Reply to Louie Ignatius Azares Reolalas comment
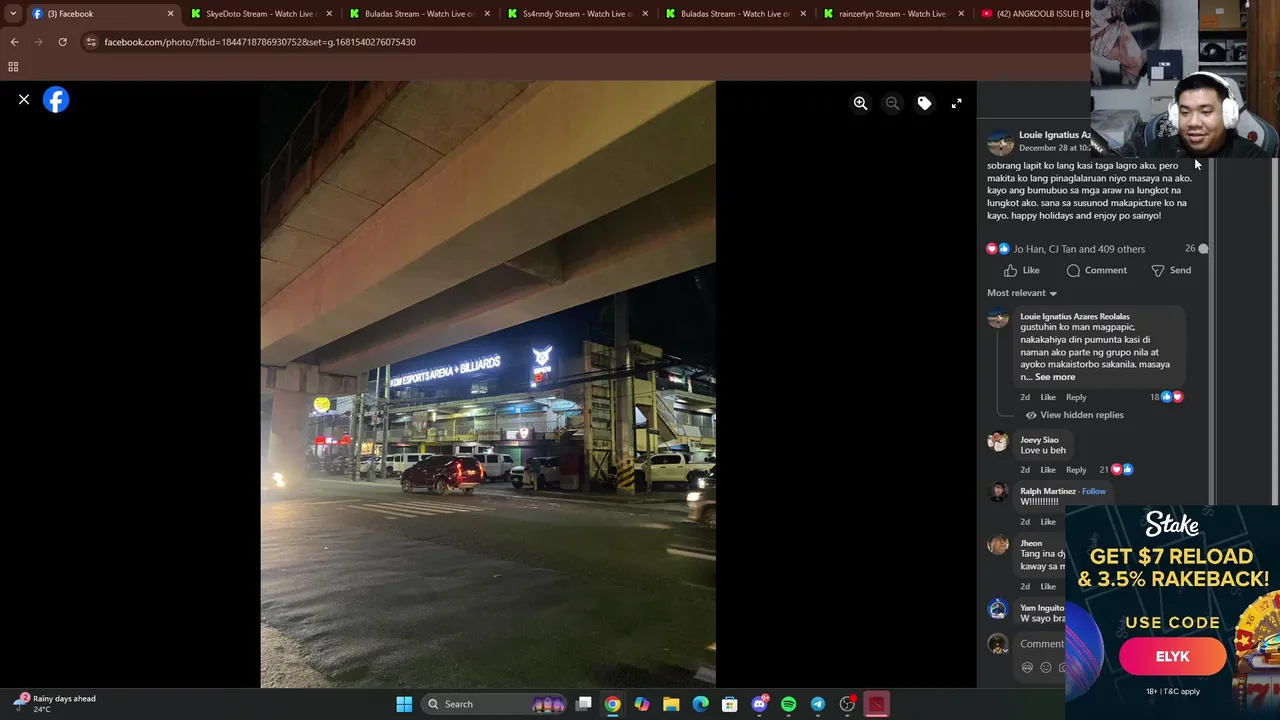The image size is (1280, 720). click(1076, 397)
